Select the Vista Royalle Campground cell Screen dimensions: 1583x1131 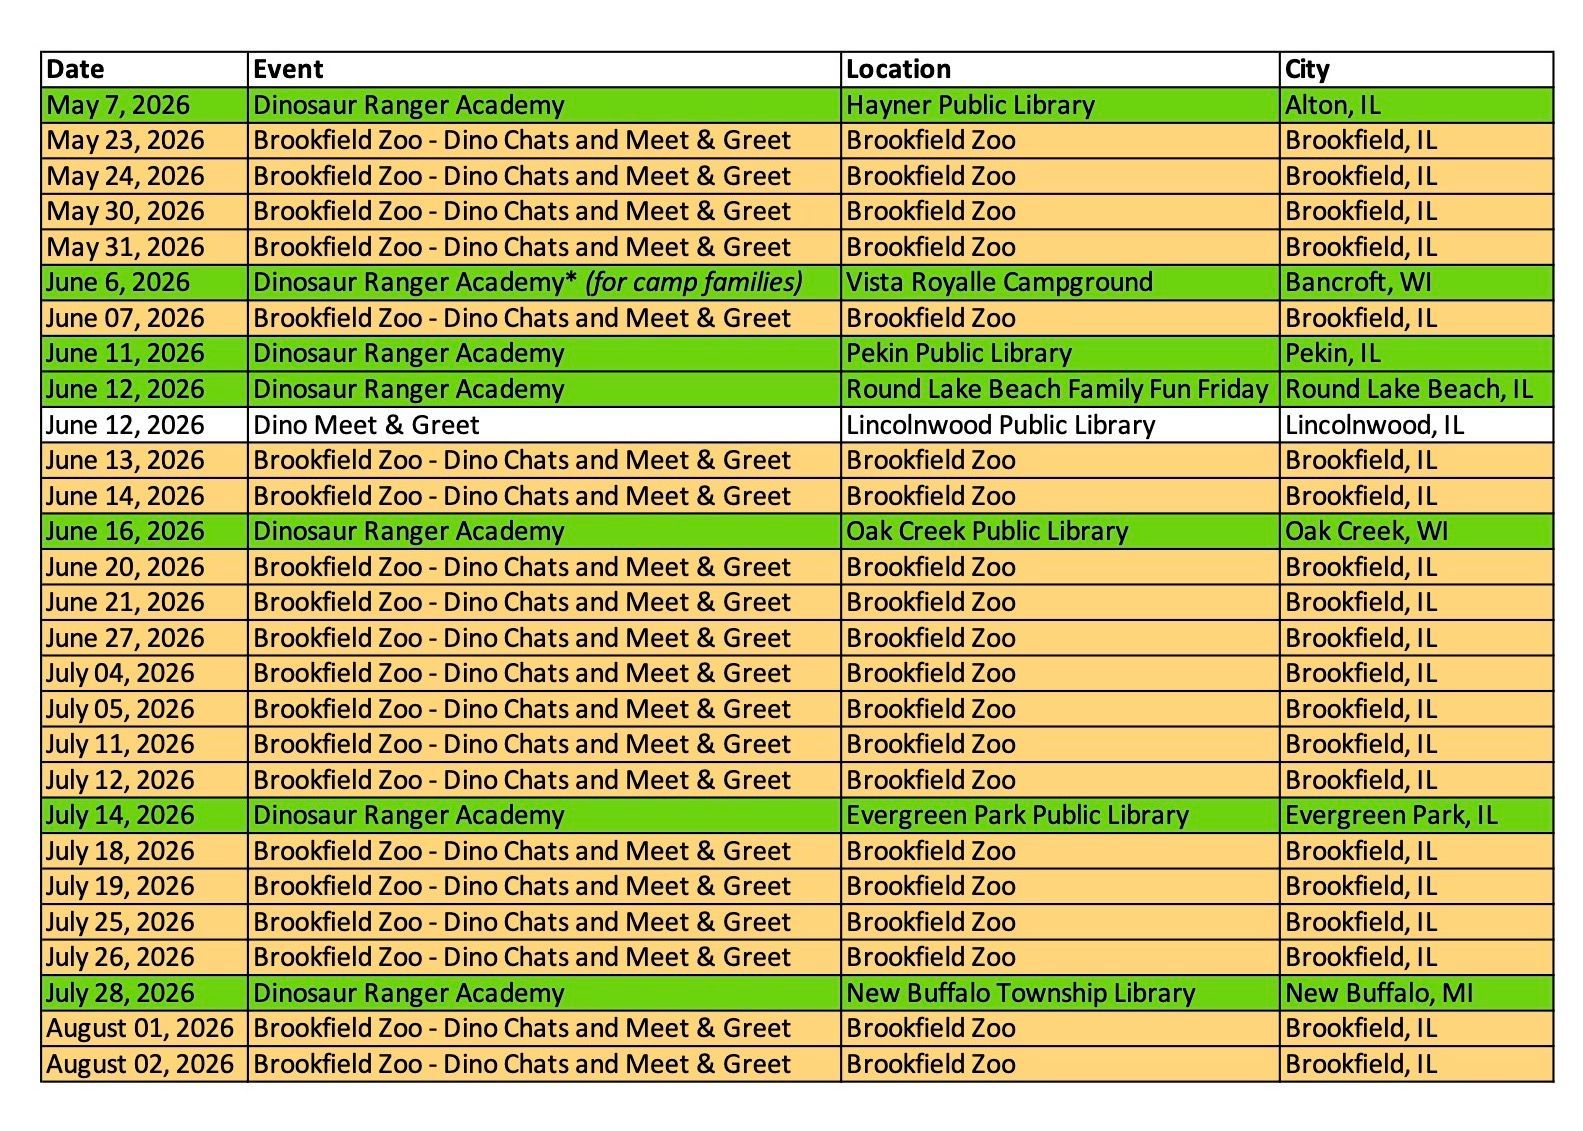tap(1060, 282)
